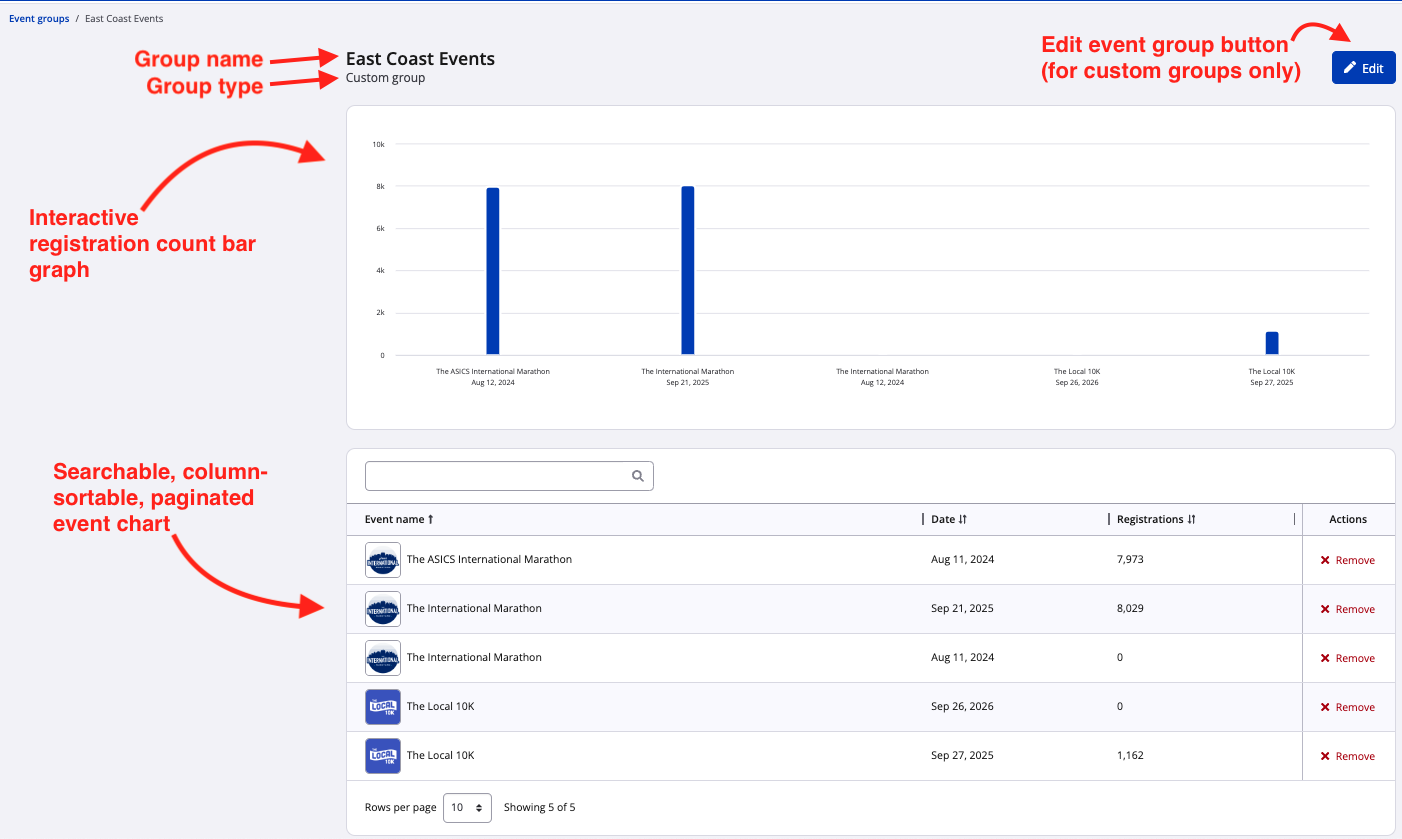Click the ASICS International Marathon event logo
The height and width of the screenshot is (839, 1402).
point(382,560)
